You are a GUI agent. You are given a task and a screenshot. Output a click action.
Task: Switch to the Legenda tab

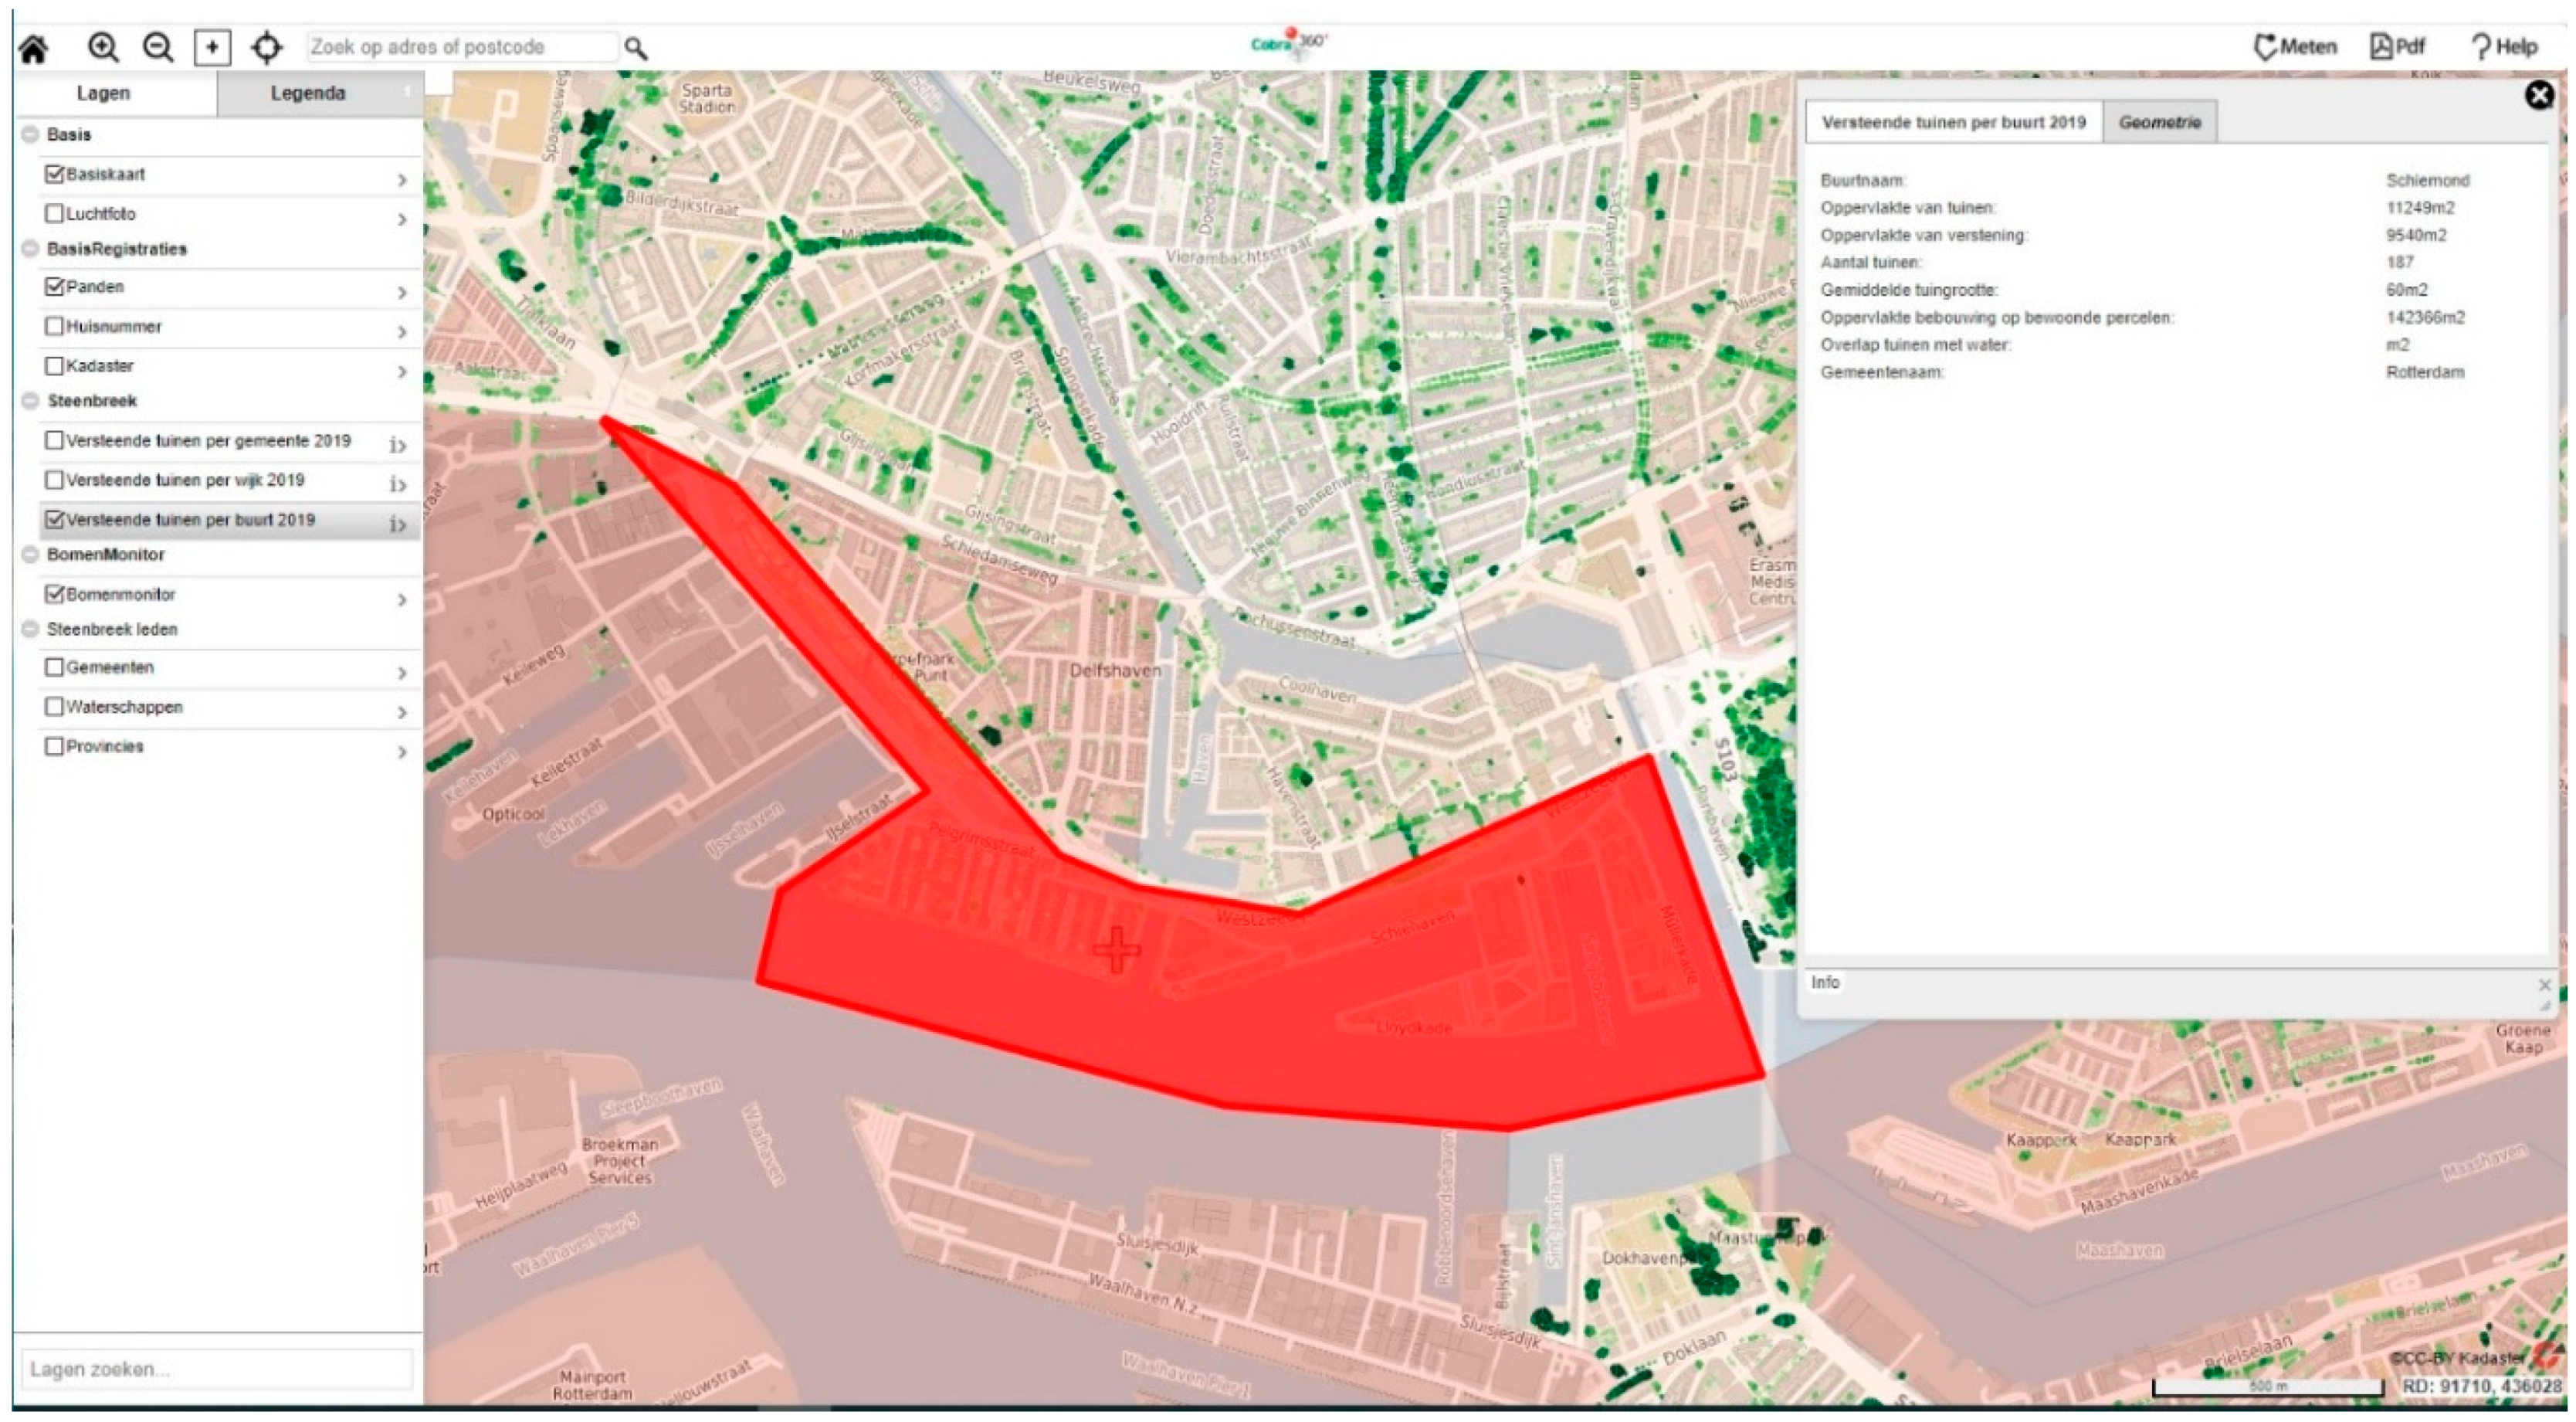click(308, 93)
